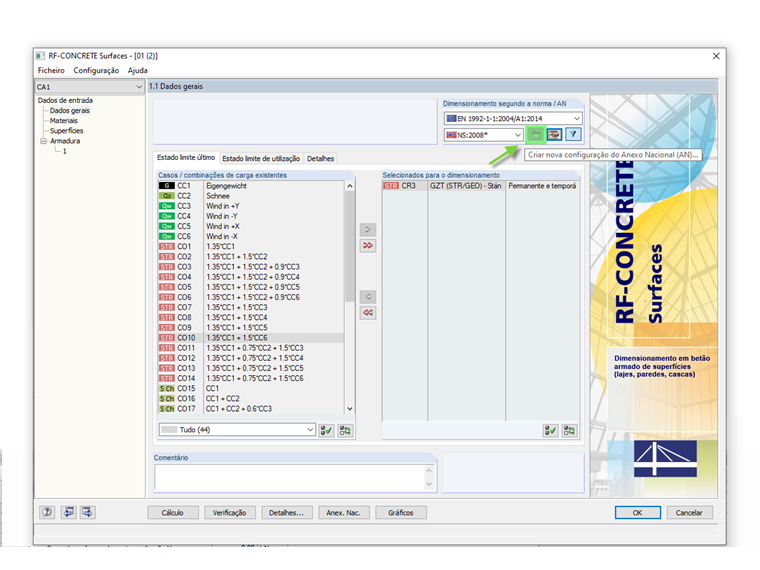The width and height of the screenshot is (760, 570).
Task: Select combination CO2 in the list
Action: [251, 257]
